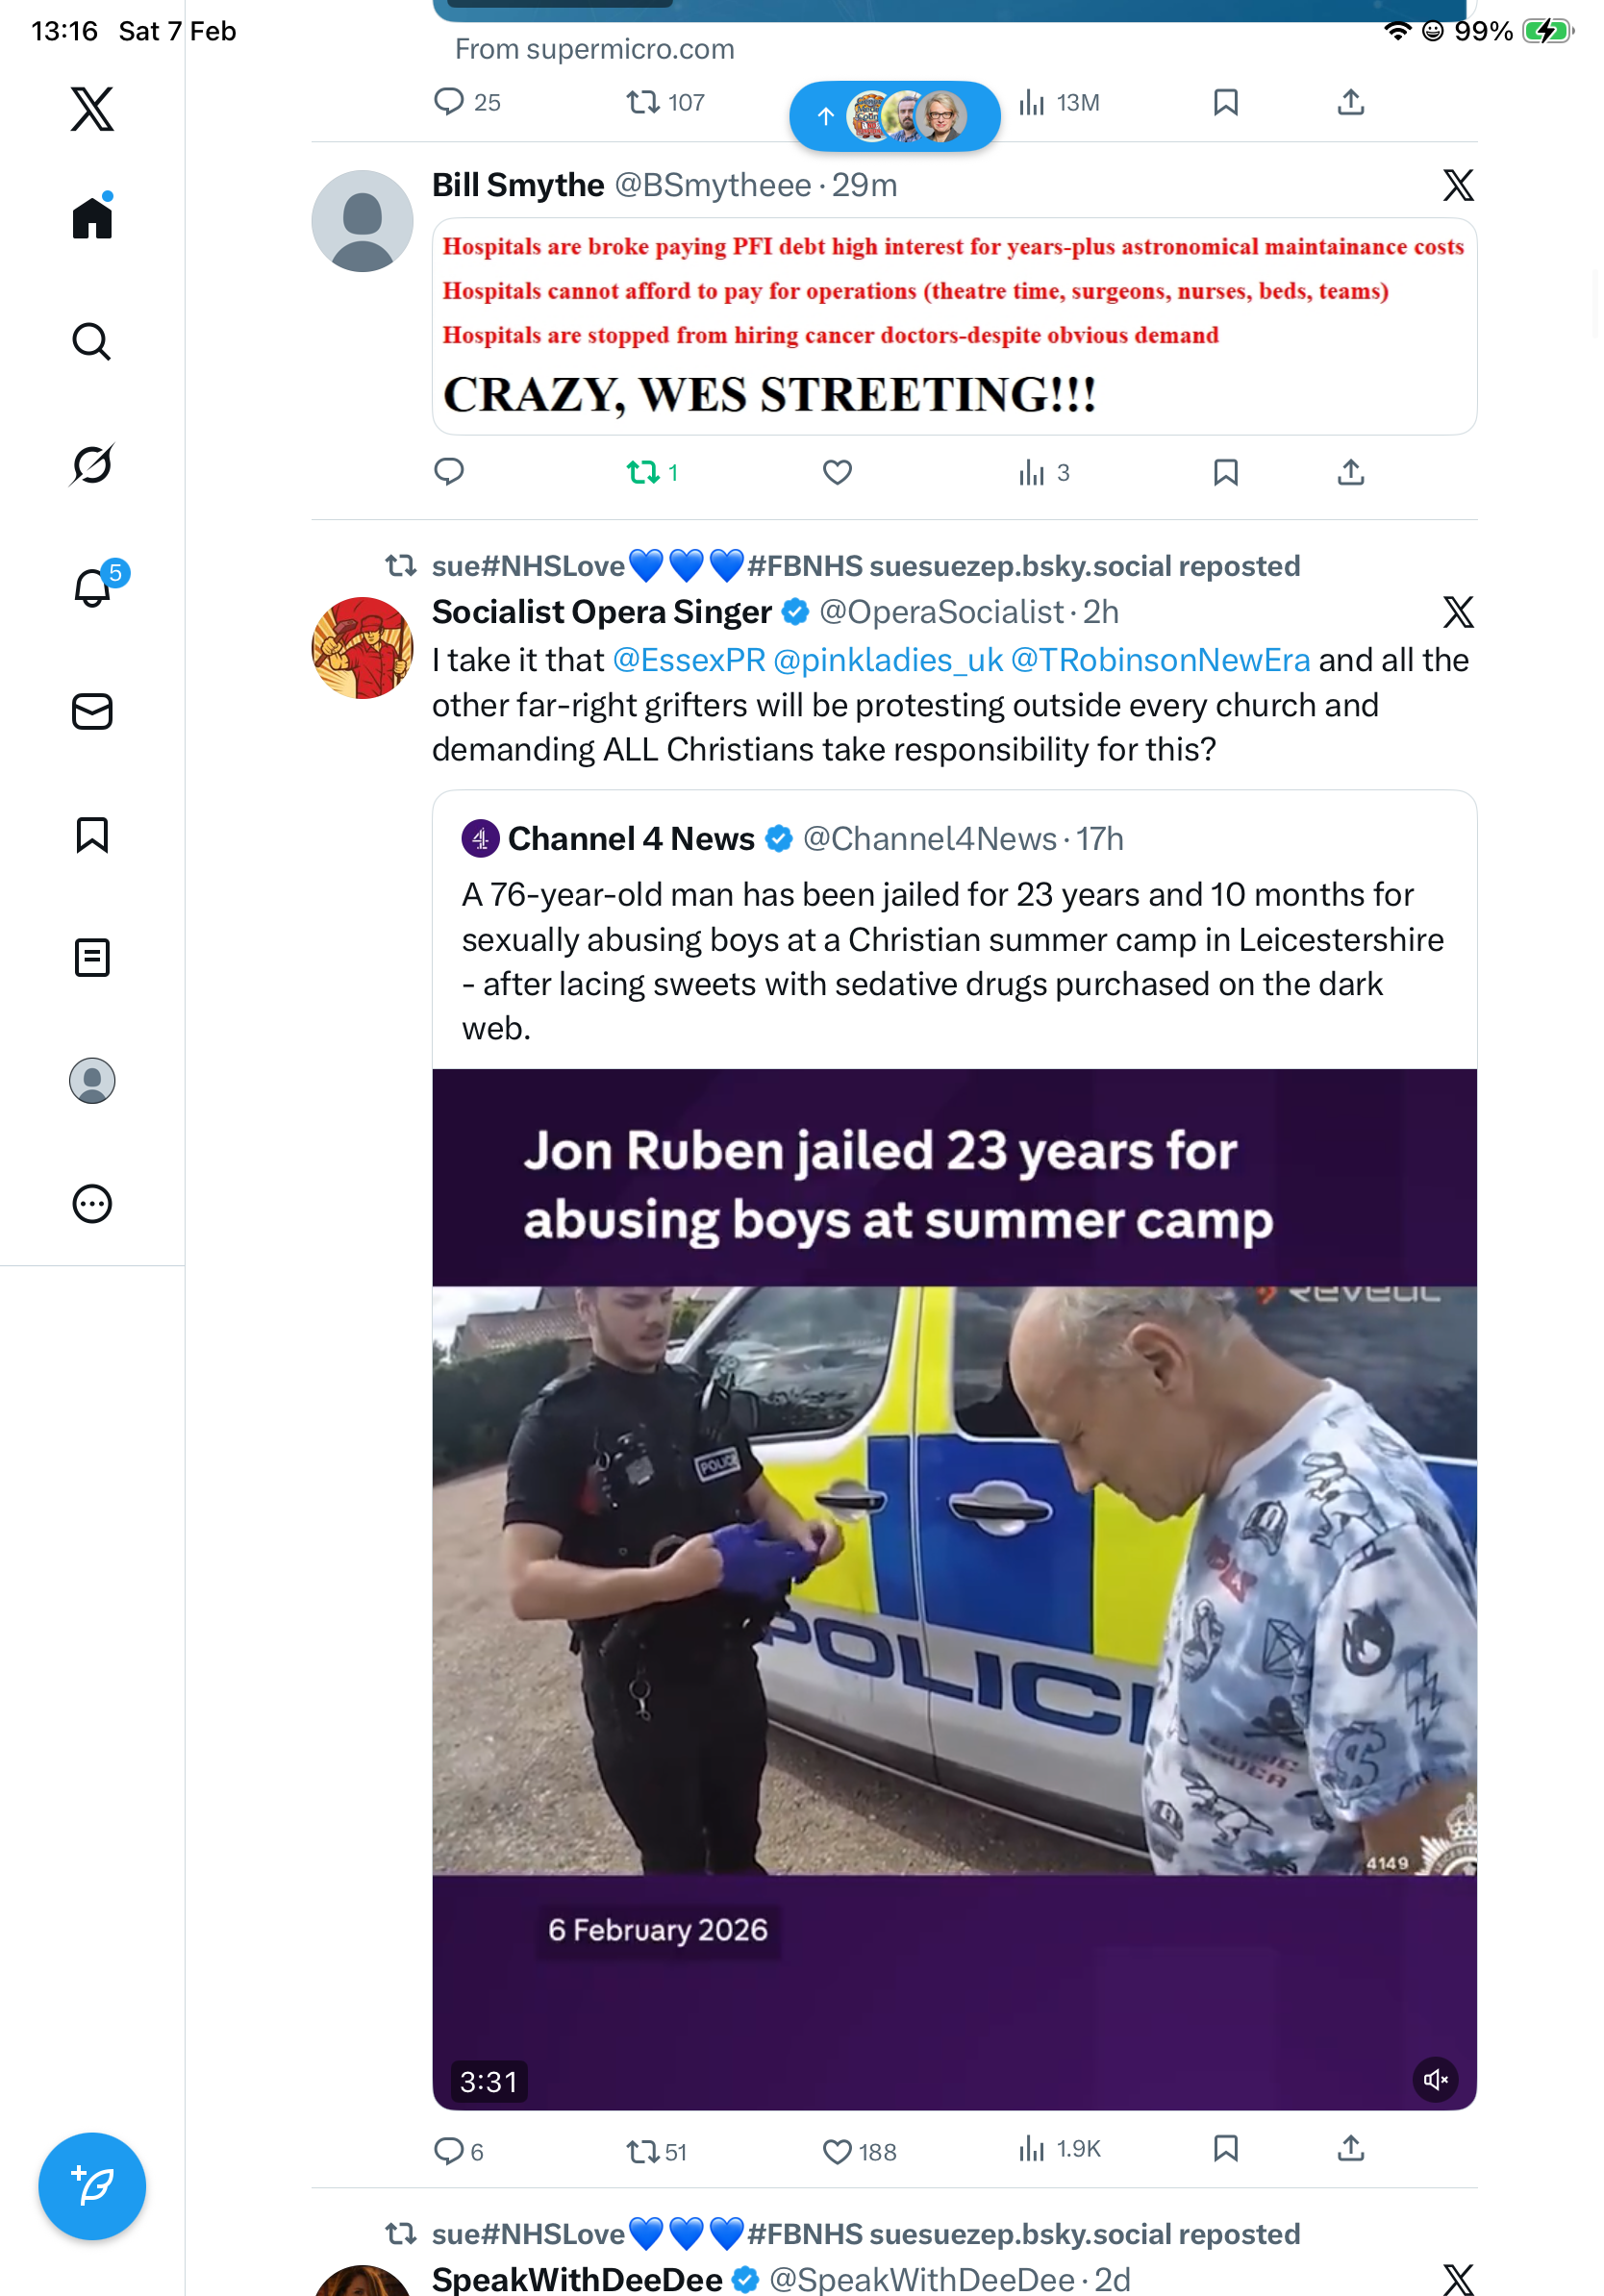Share Bill Smythe's post
The width and height of the screenshot is (1604, 2296).
coord(1350,472)
